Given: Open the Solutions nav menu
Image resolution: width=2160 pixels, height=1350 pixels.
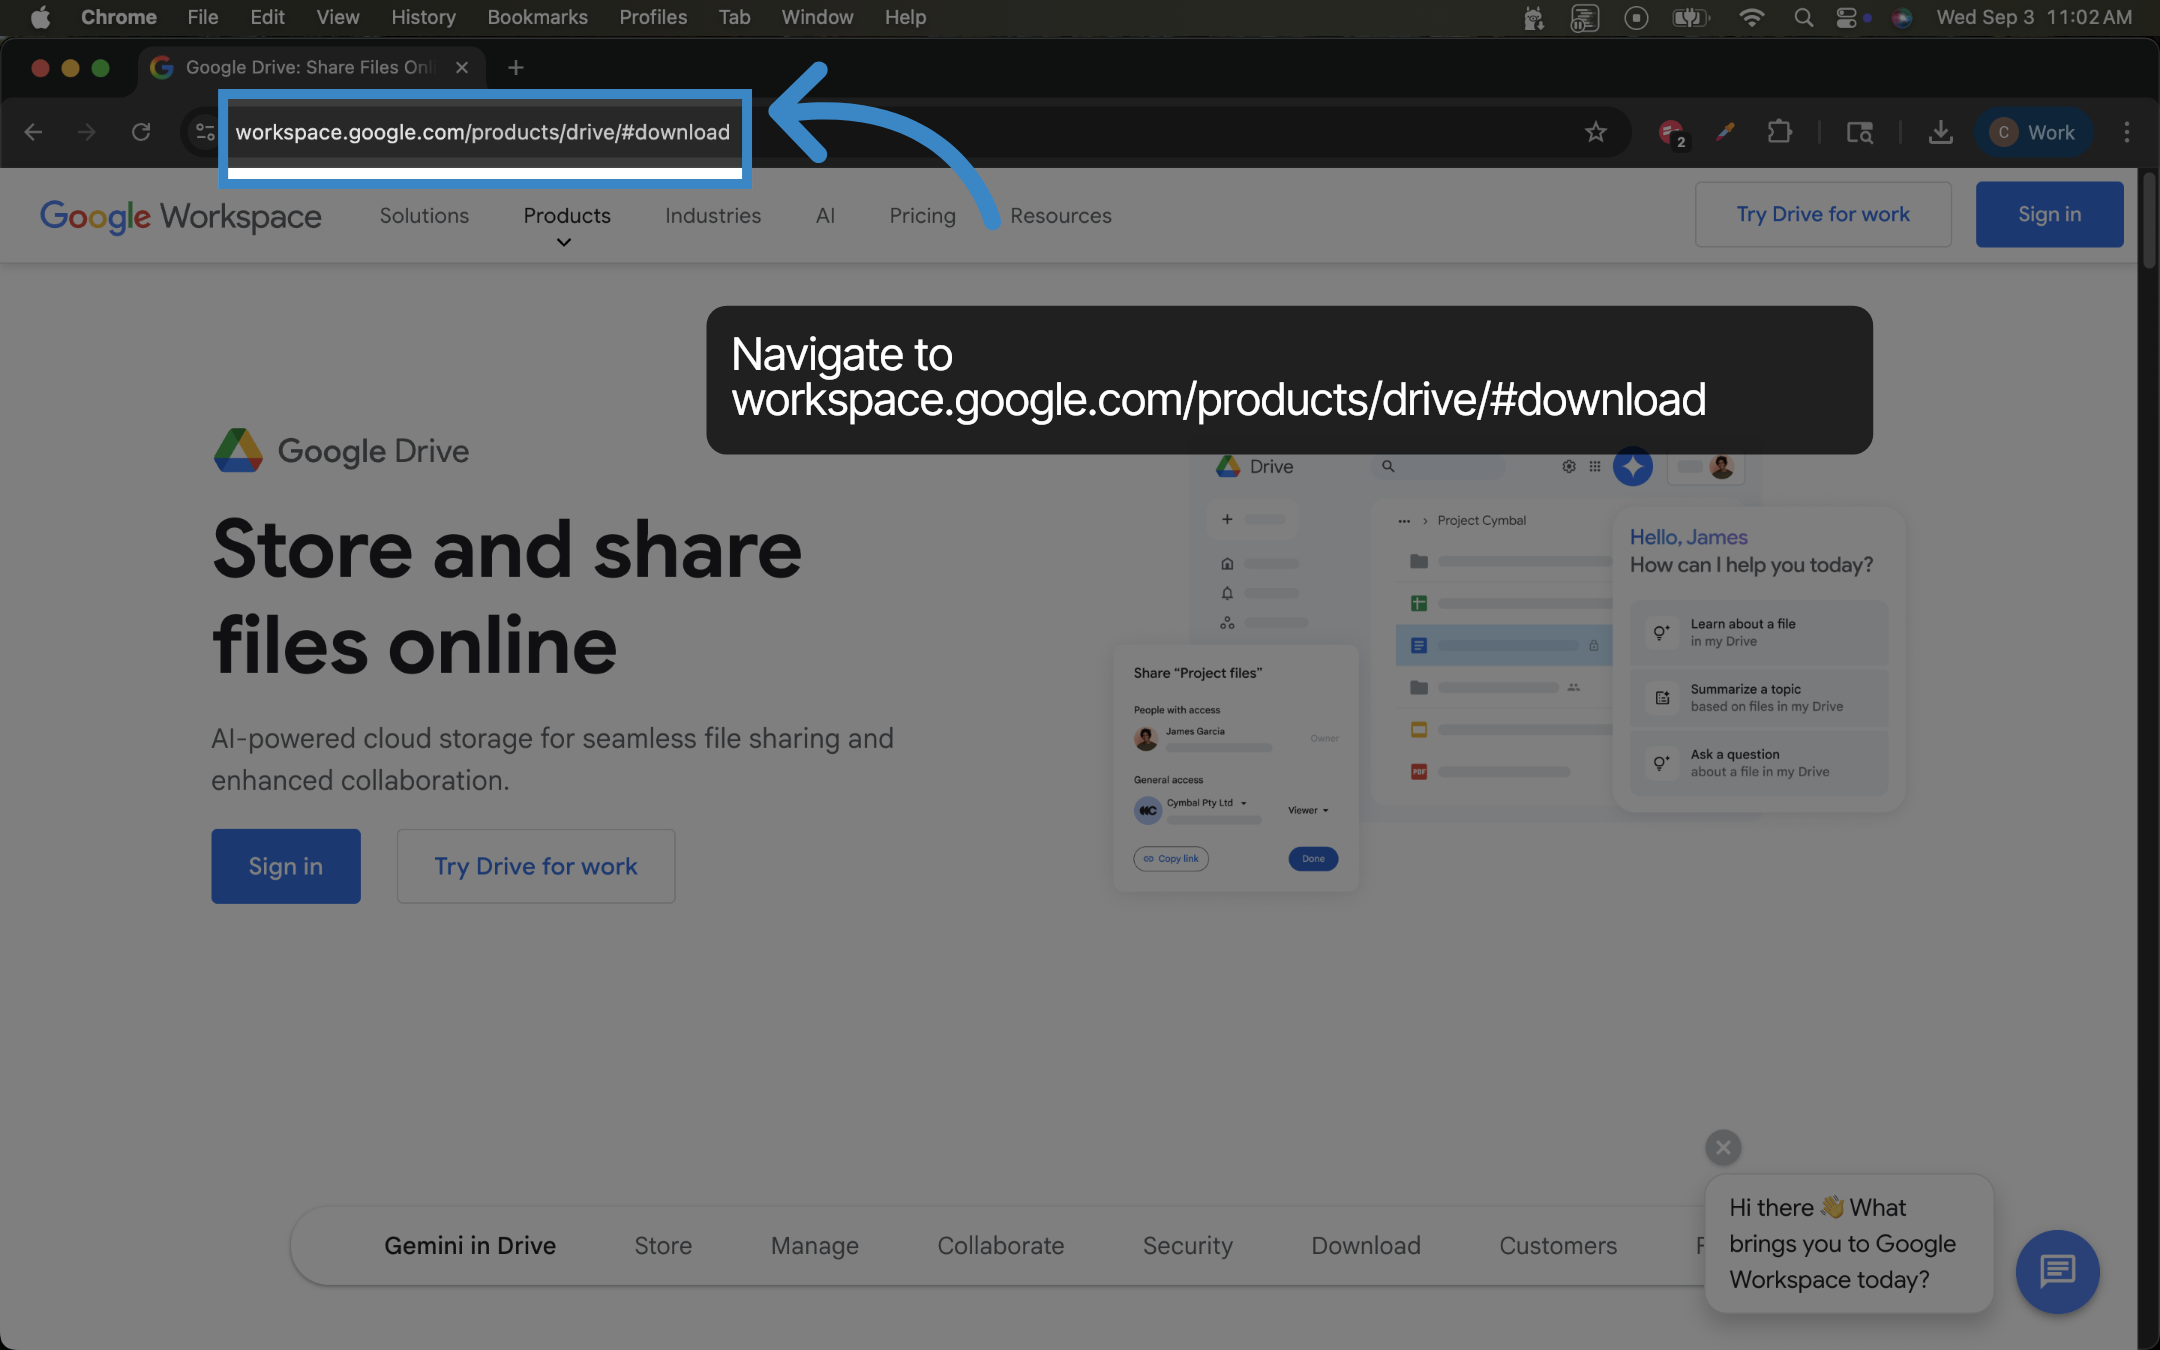Looking at the screenshot, I should [x=424, y=215].
